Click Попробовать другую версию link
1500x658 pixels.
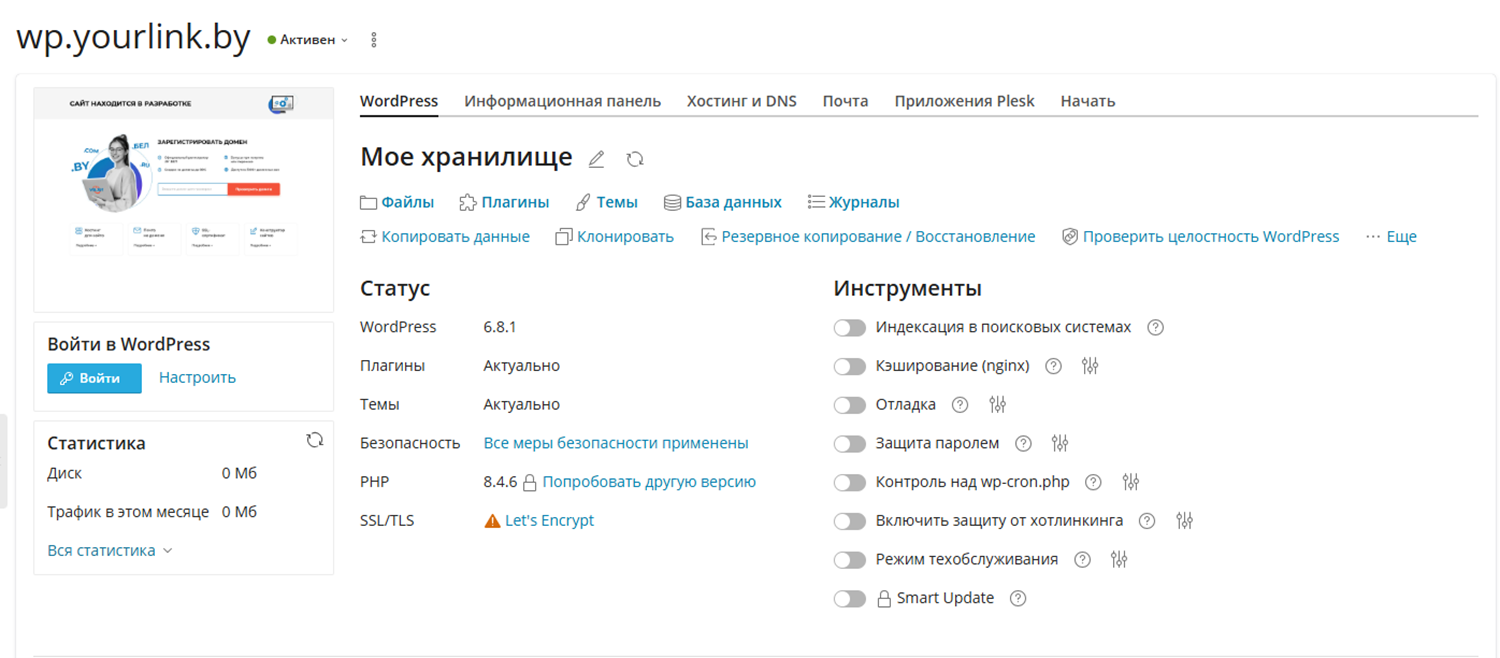tap(649, 482)
